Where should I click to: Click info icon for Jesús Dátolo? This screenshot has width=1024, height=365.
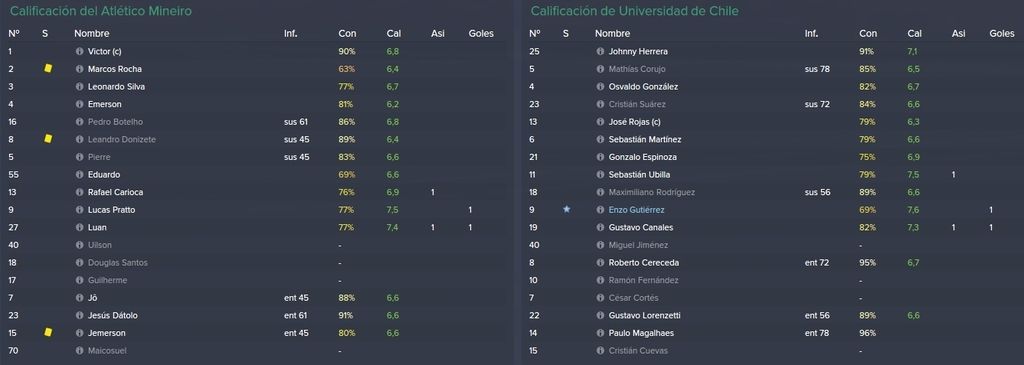[80, 315]
